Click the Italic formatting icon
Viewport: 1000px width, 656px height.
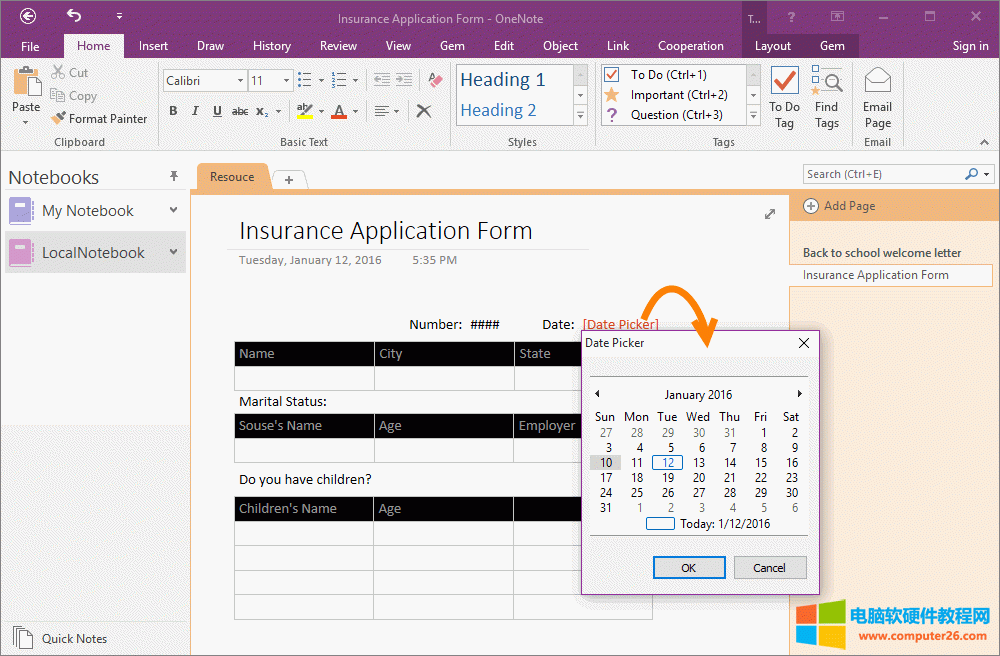click(195, 111)
